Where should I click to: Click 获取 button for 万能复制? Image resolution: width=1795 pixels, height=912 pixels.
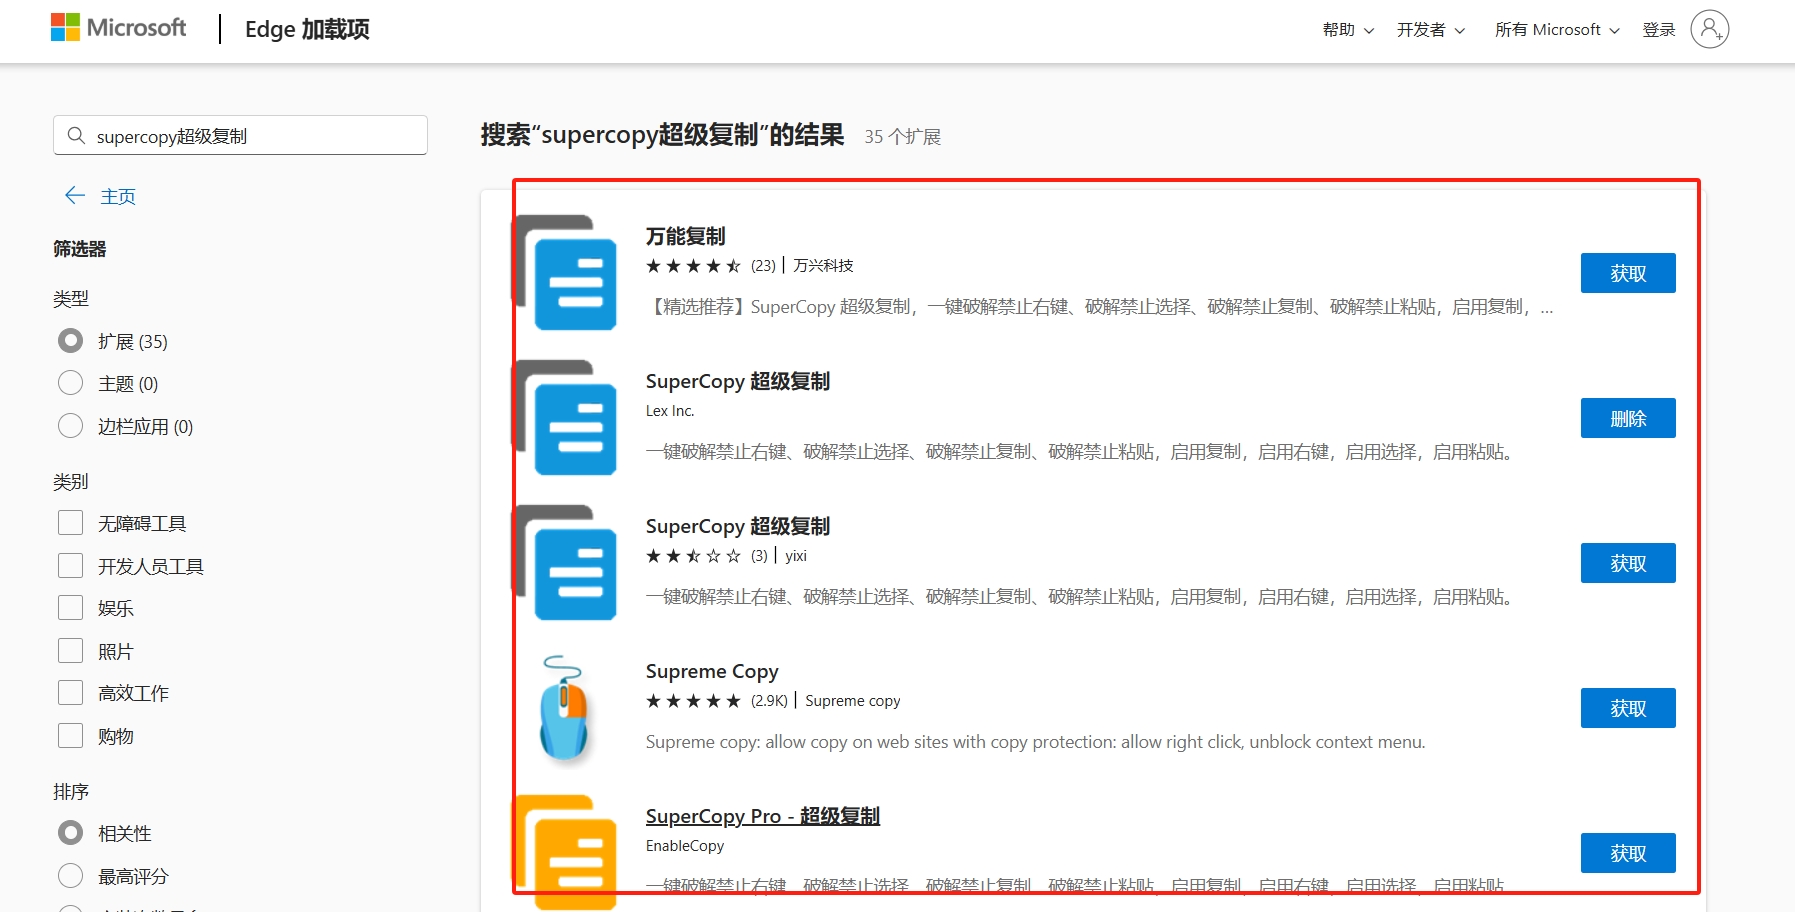click(1627, 273)
